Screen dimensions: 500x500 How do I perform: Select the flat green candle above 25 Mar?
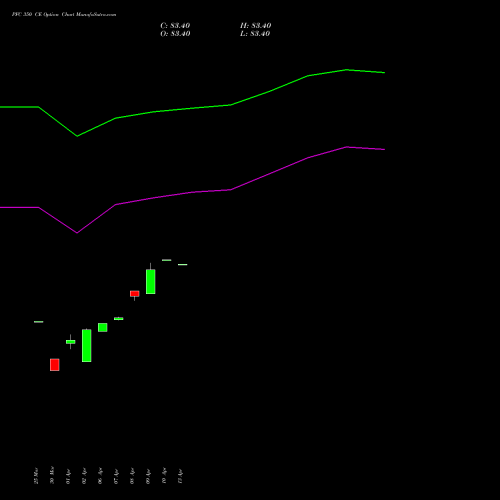(x=39, y=322)
